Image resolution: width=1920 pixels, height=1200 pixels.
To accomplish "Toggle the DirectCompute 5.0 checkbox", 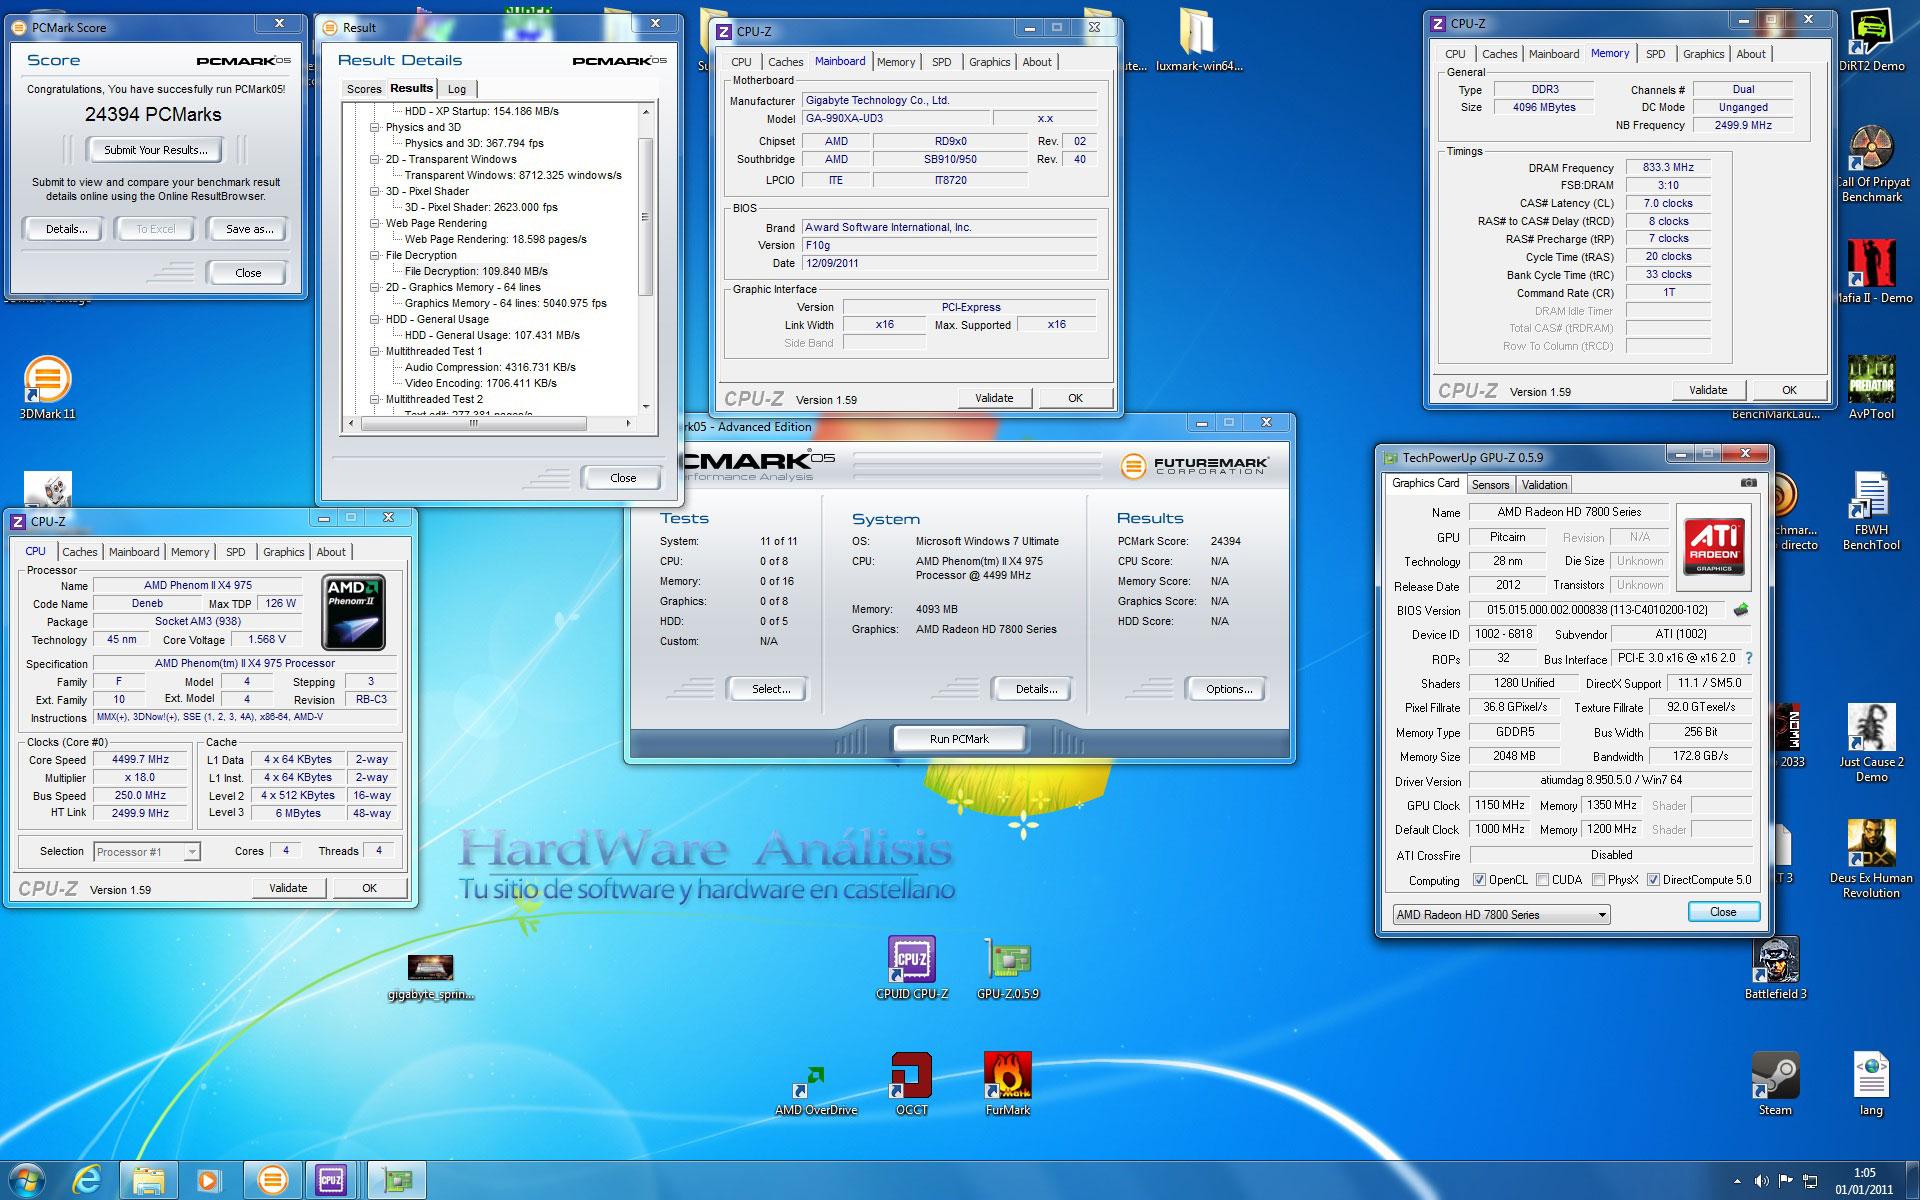I will (1653, 880).
